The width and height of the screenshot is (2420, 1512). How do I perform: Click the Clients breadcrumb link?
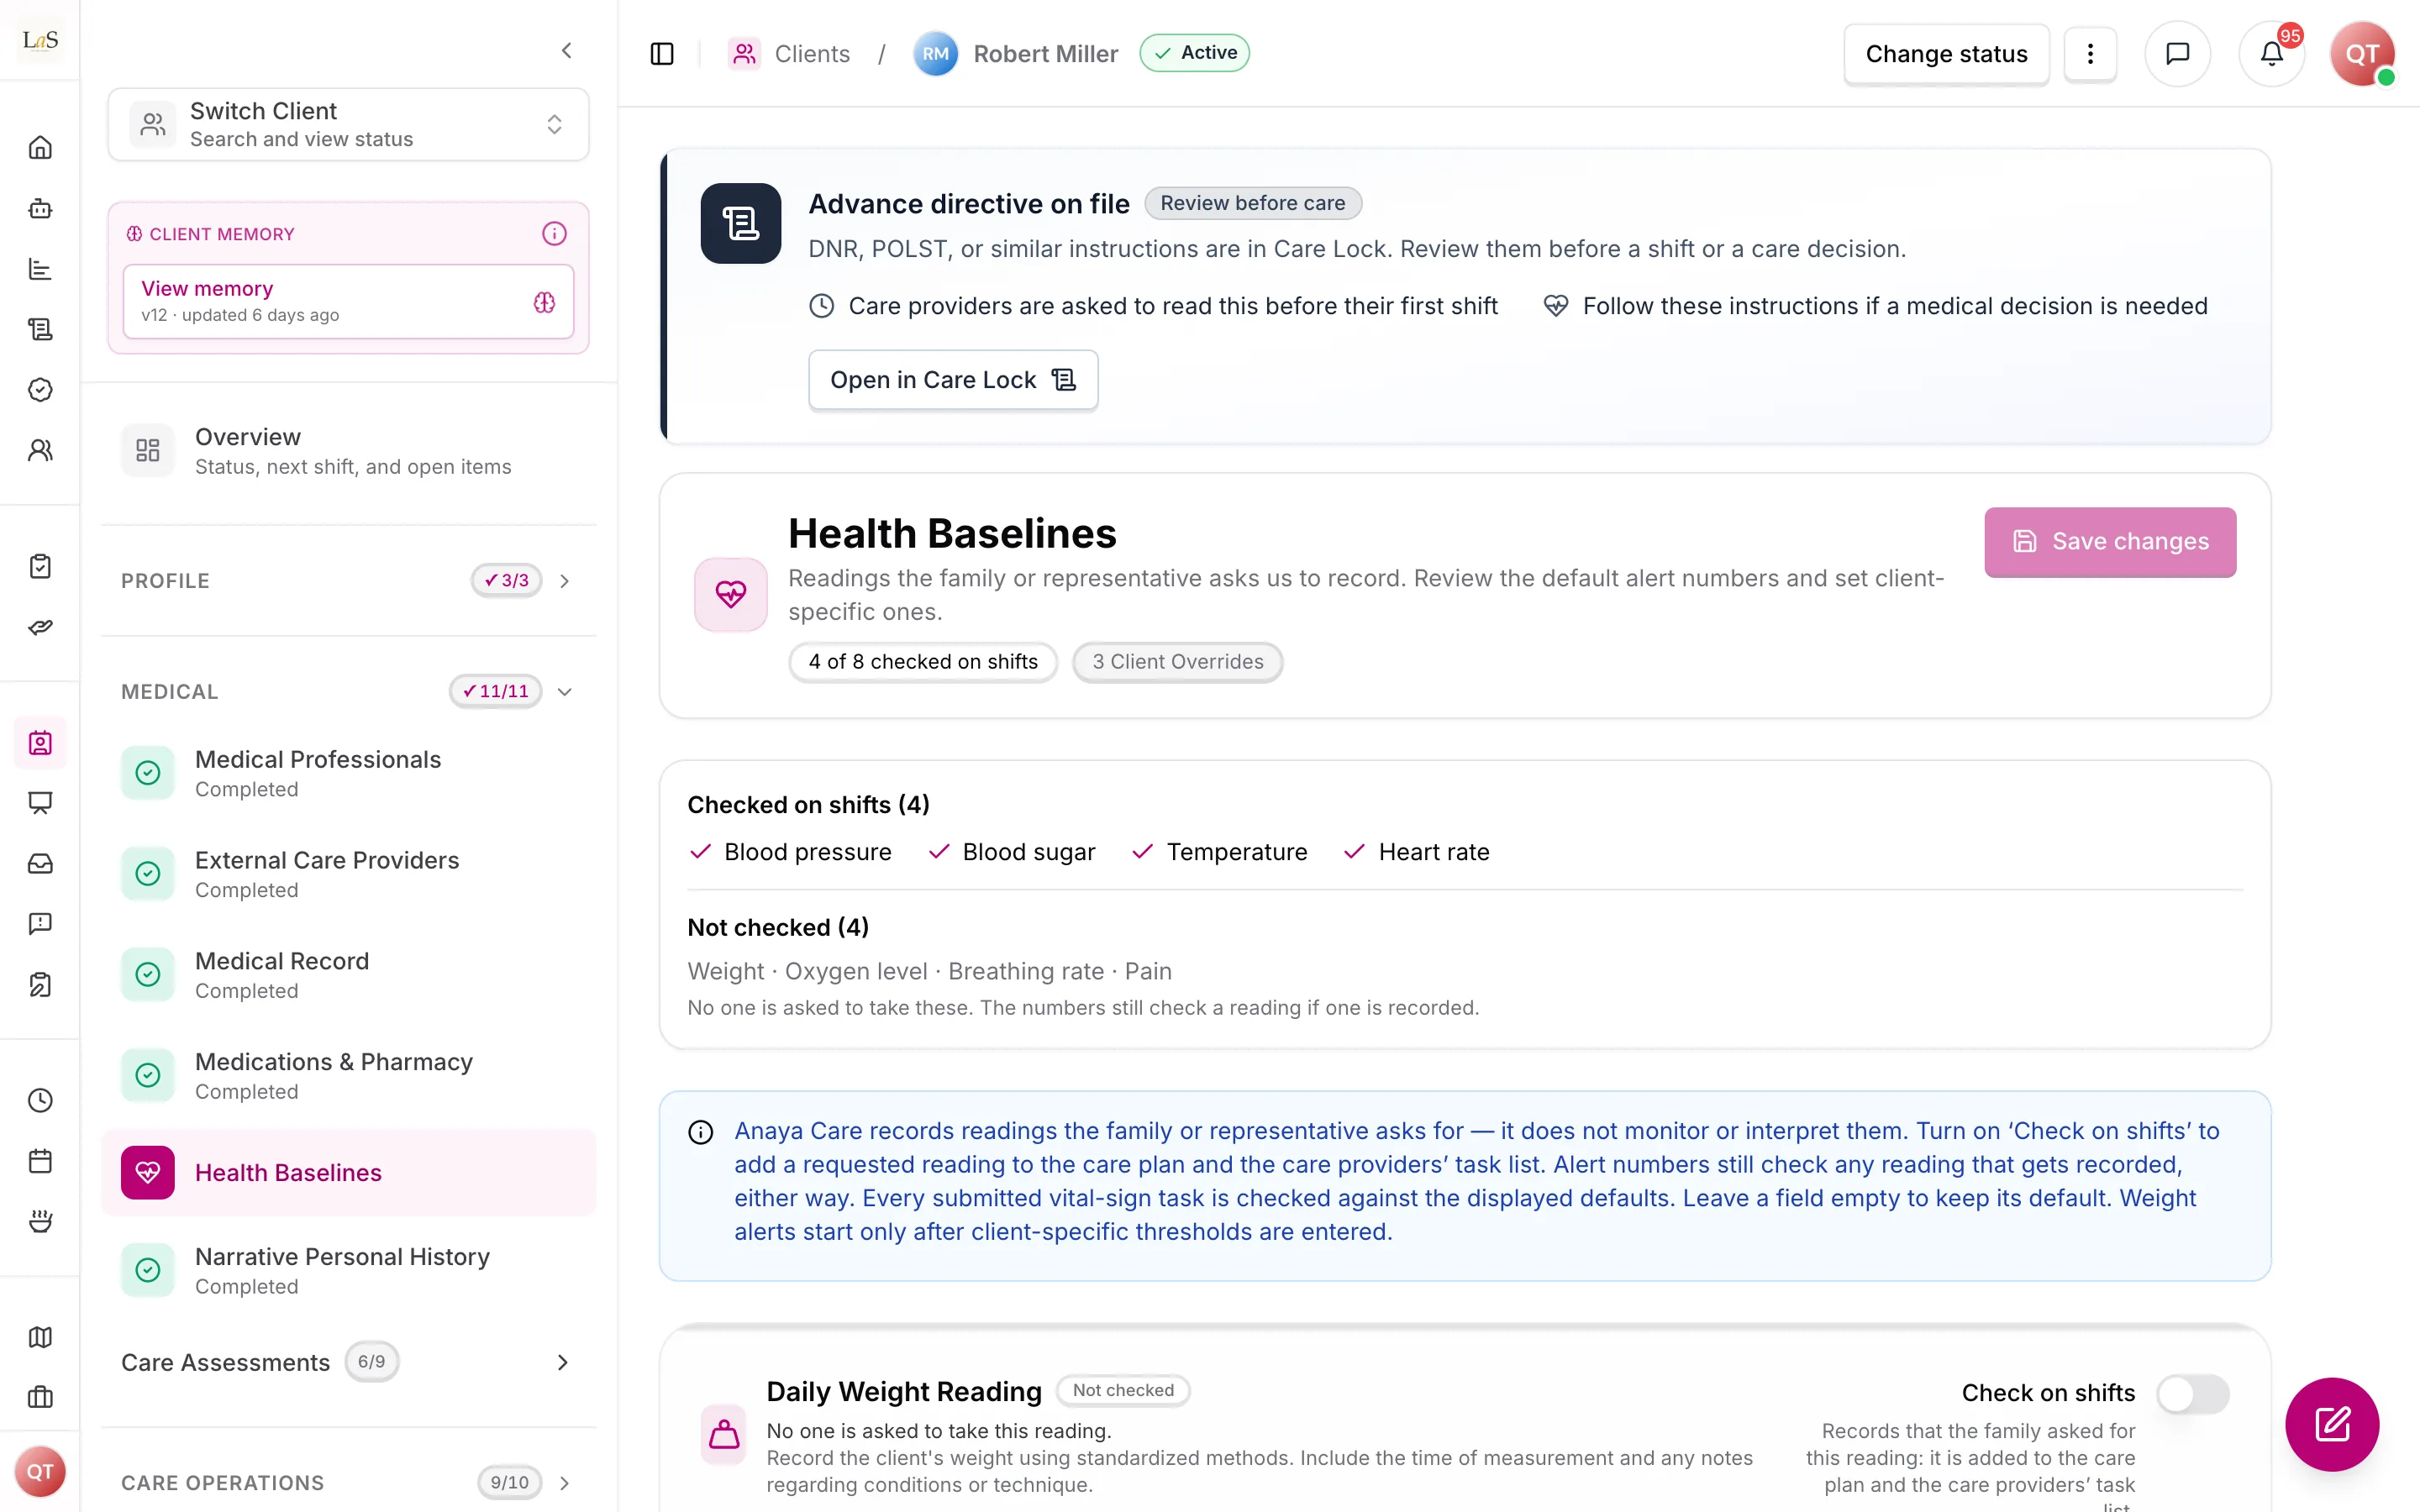coord(790,53)
